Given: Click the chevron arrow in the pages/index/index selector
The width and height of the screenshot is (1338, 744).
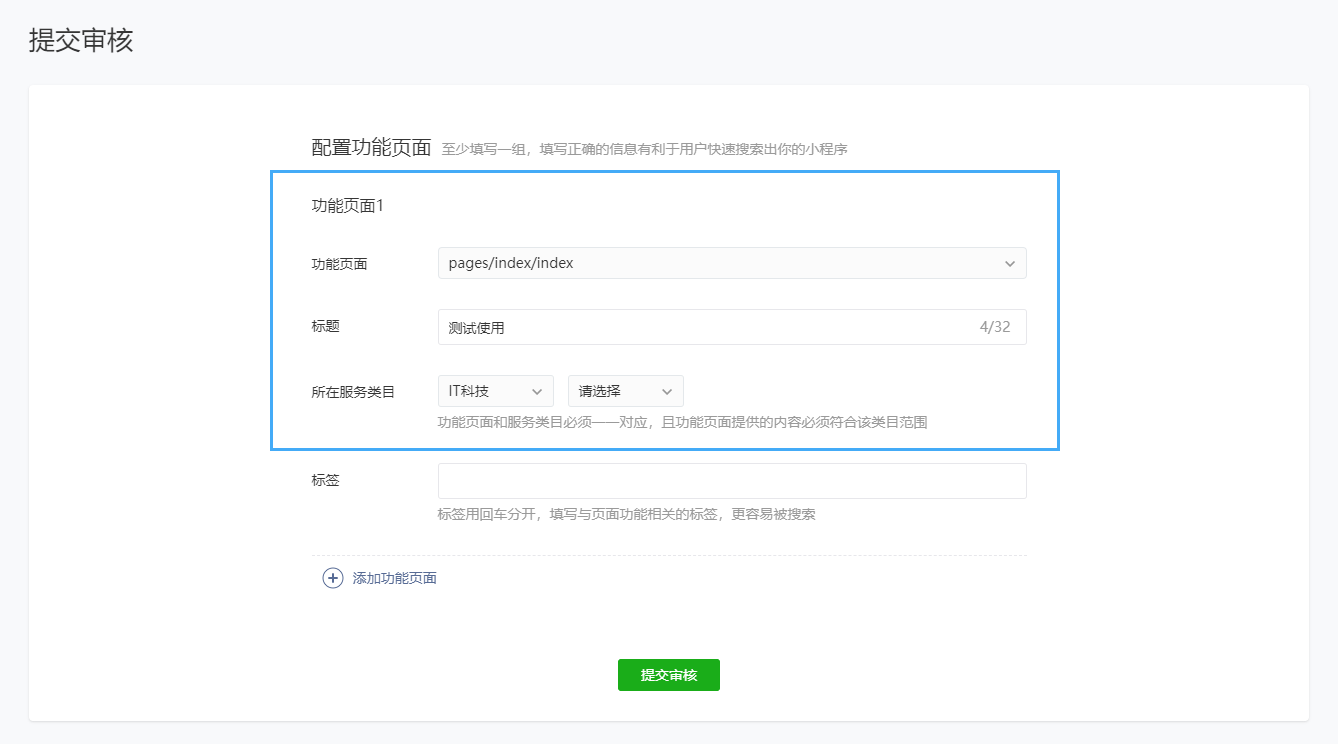Looking at the screenshot, I should 1009,264.
